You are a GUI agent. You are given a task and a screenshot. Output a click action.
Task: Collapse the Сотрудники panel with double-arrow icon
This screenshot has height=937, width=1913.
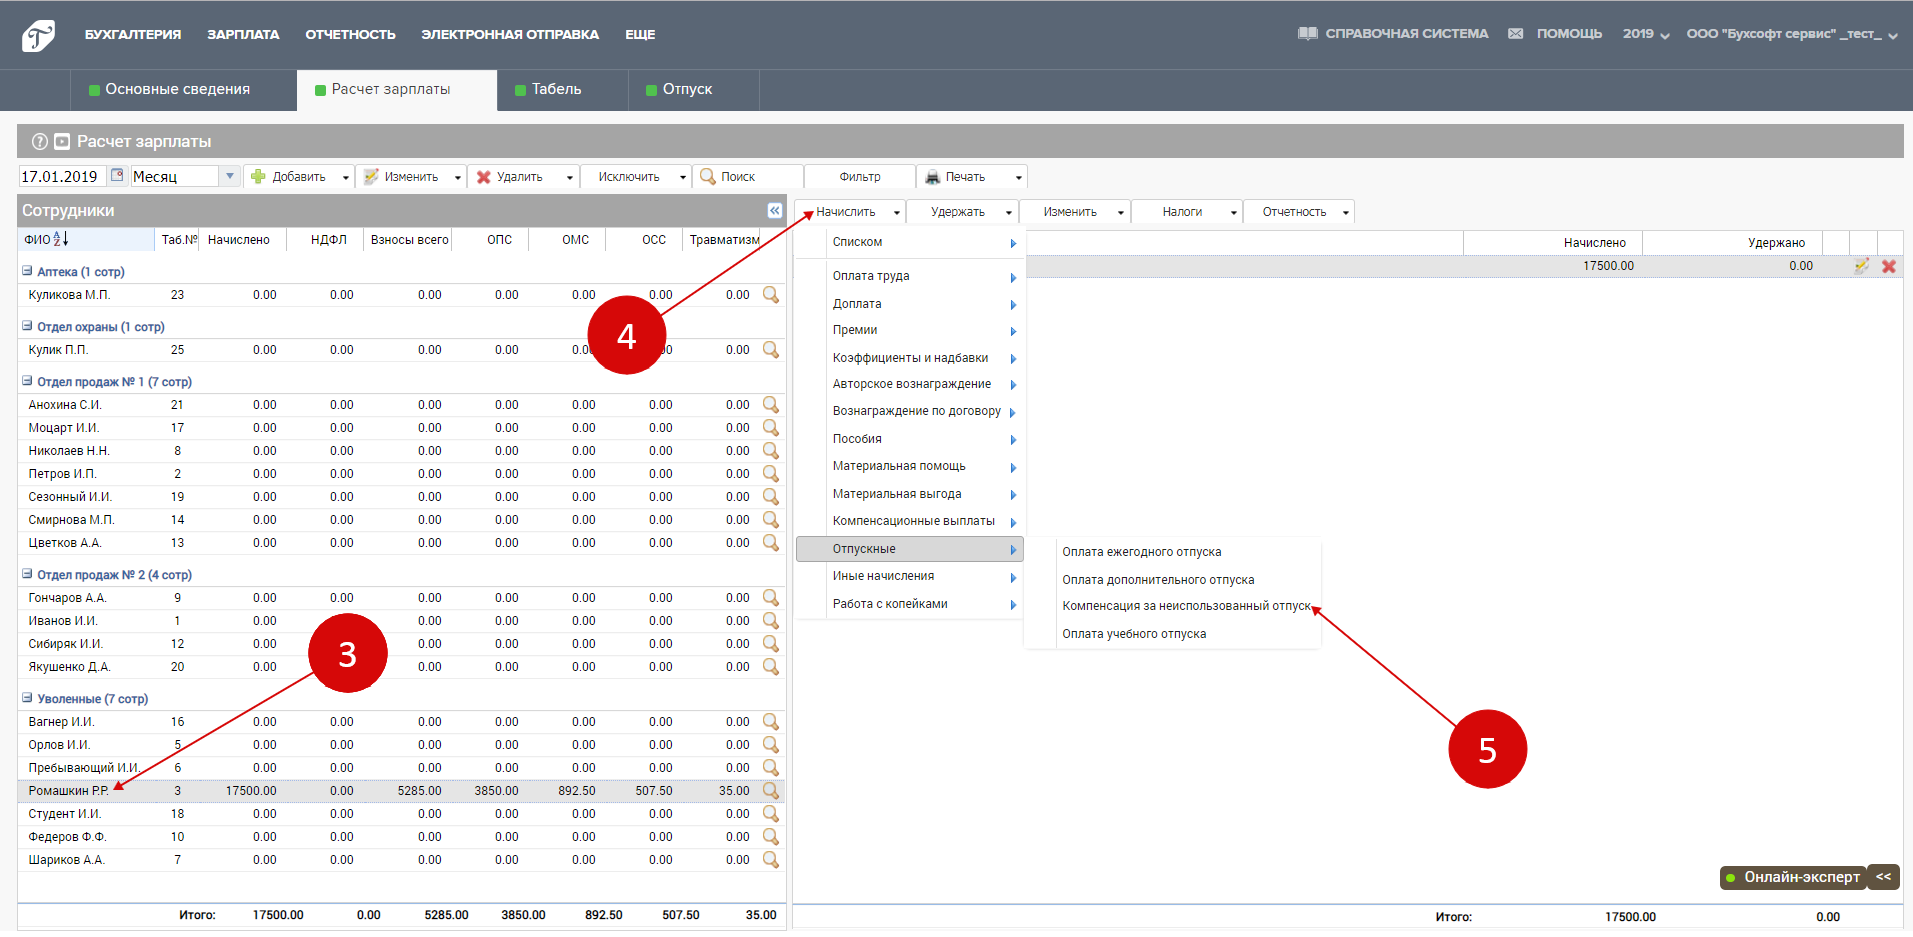(774, 210)
